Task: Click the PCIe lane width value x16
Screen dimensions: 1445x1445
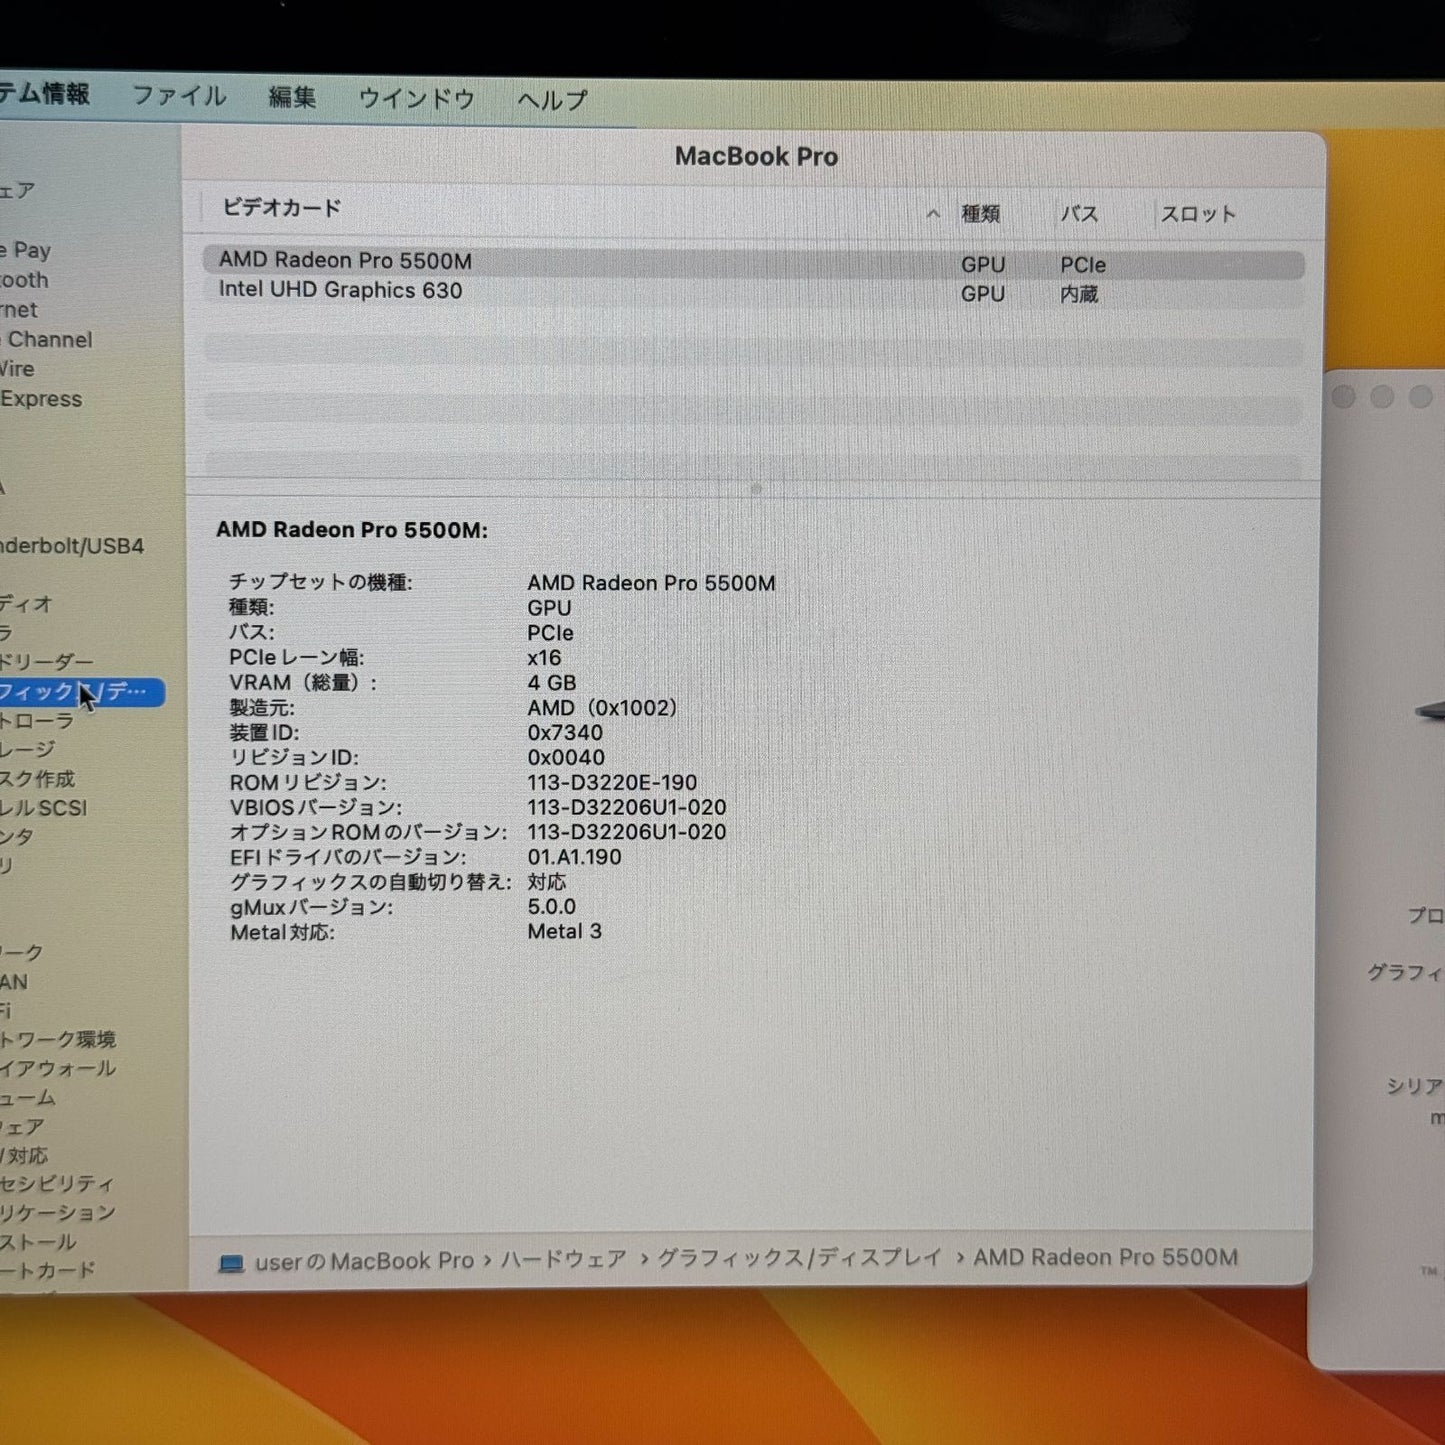Action: coord(544,658)
